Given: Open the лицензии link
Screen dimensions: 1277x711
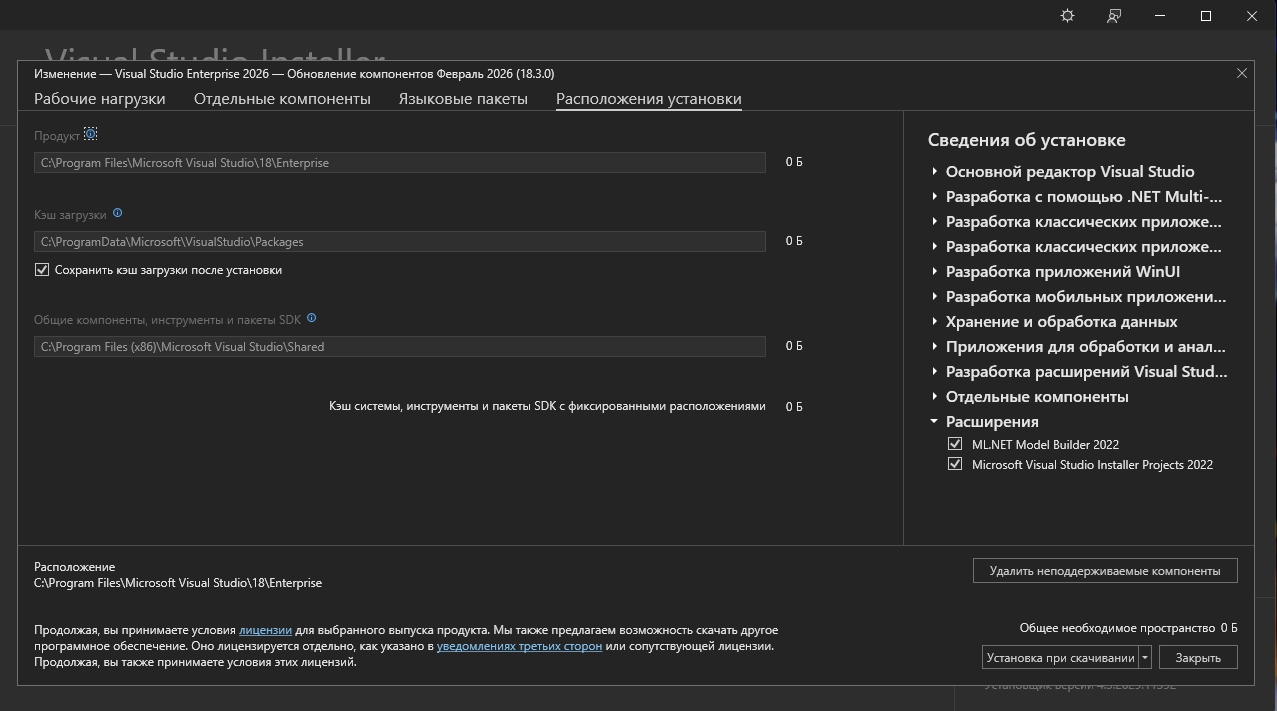Looking at the screenshot, I should [x=265, y=630].
